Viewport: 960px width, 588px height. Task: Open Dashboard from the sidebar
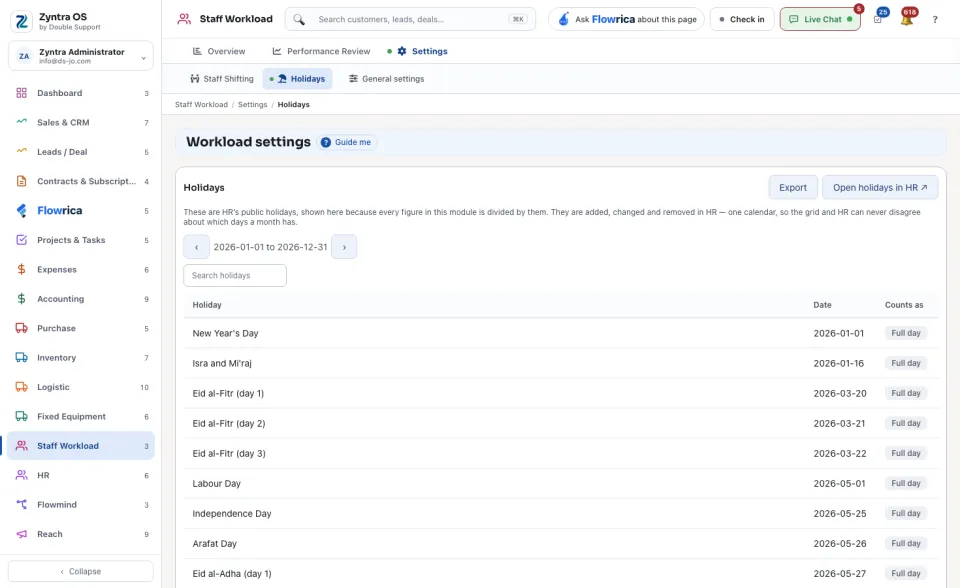pyautogui.click(x=81, y=93)
